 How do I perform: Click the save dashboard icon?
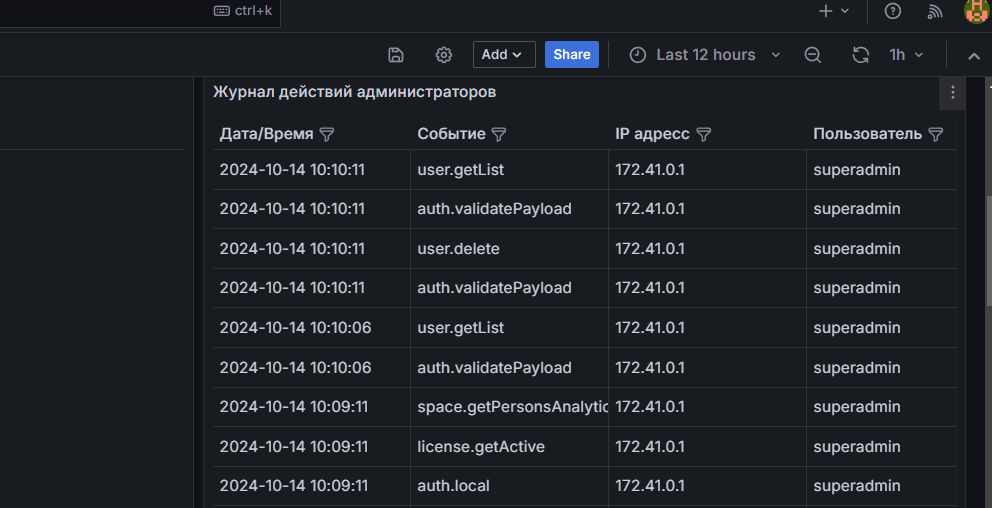tap(396, 55)
